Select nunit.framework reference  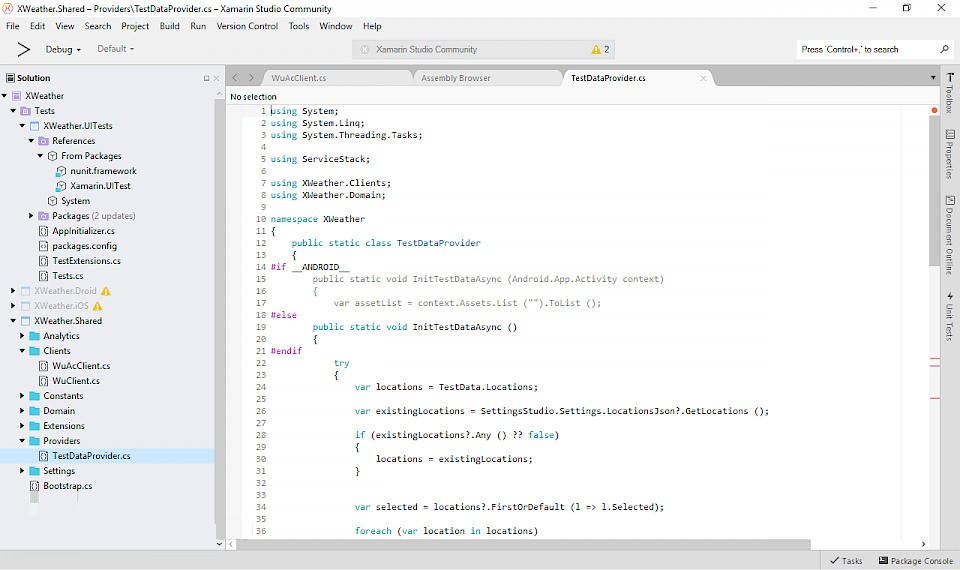[x=103, y=171]
